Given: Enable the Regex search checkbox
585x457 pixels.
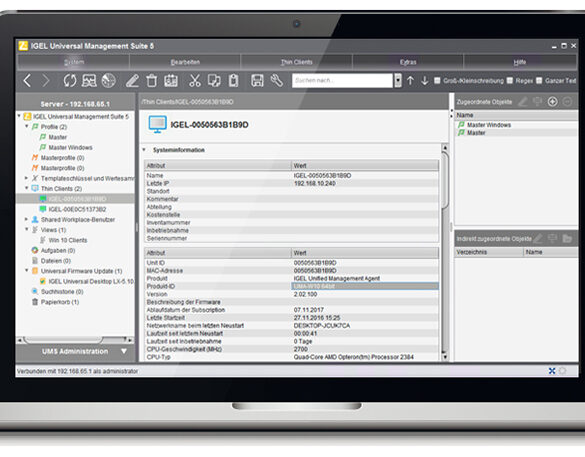Looking at the screenshot, I should (510, 81).
